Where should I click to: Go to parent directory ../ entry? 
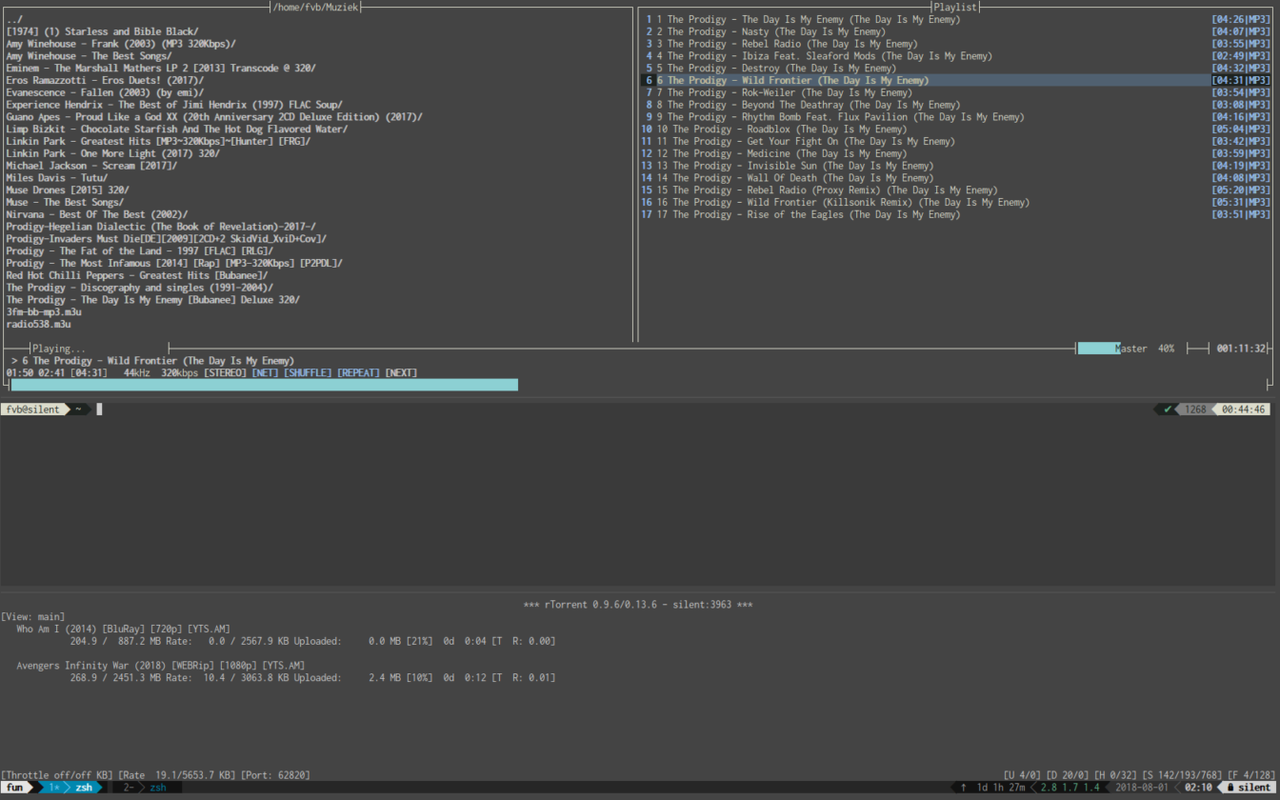(x=14, y=19)
